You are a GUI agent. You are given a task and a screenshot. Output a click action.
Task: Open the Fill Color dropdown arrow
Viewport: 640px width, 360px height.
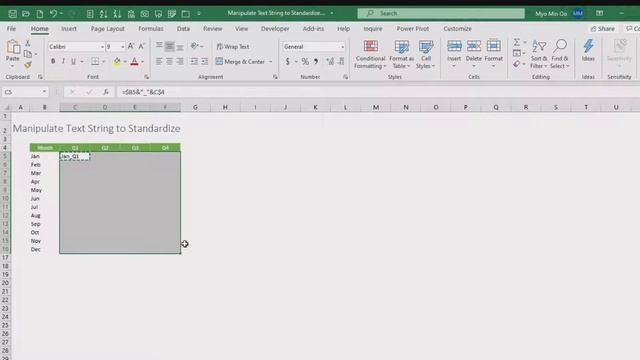point(124,62)
